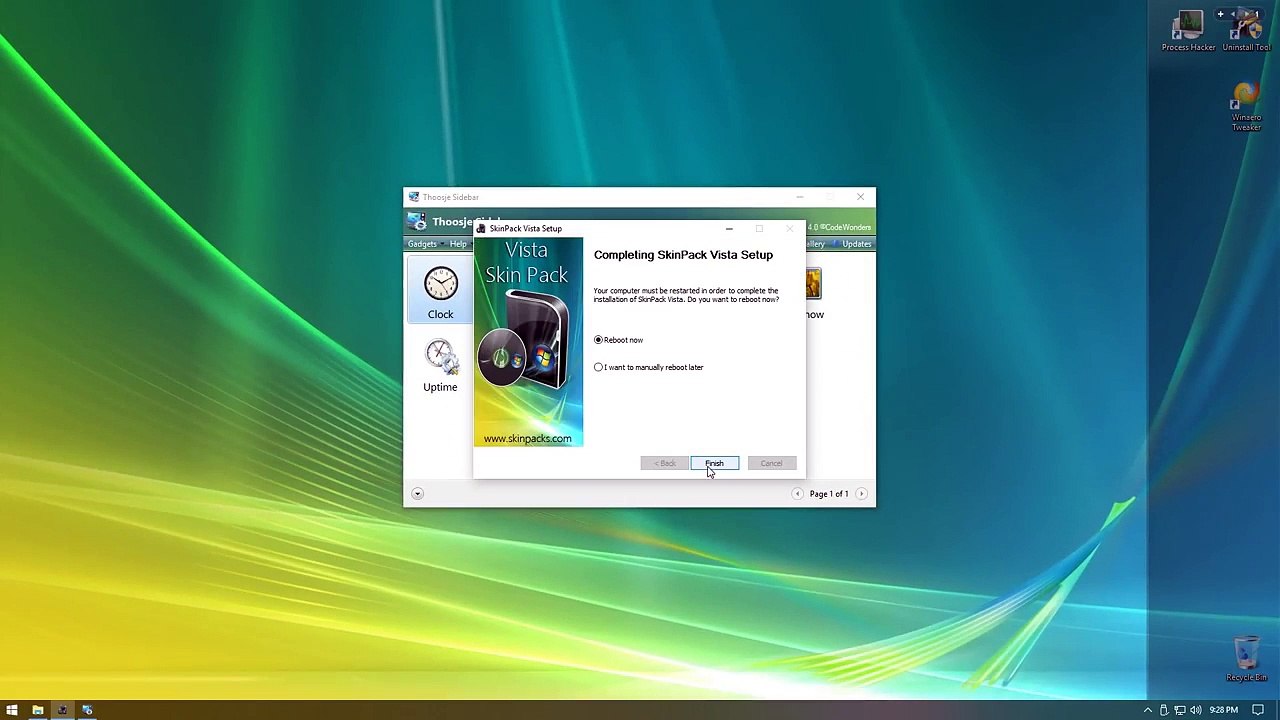Close the Thoosje Sidebar window

point(860,197)
